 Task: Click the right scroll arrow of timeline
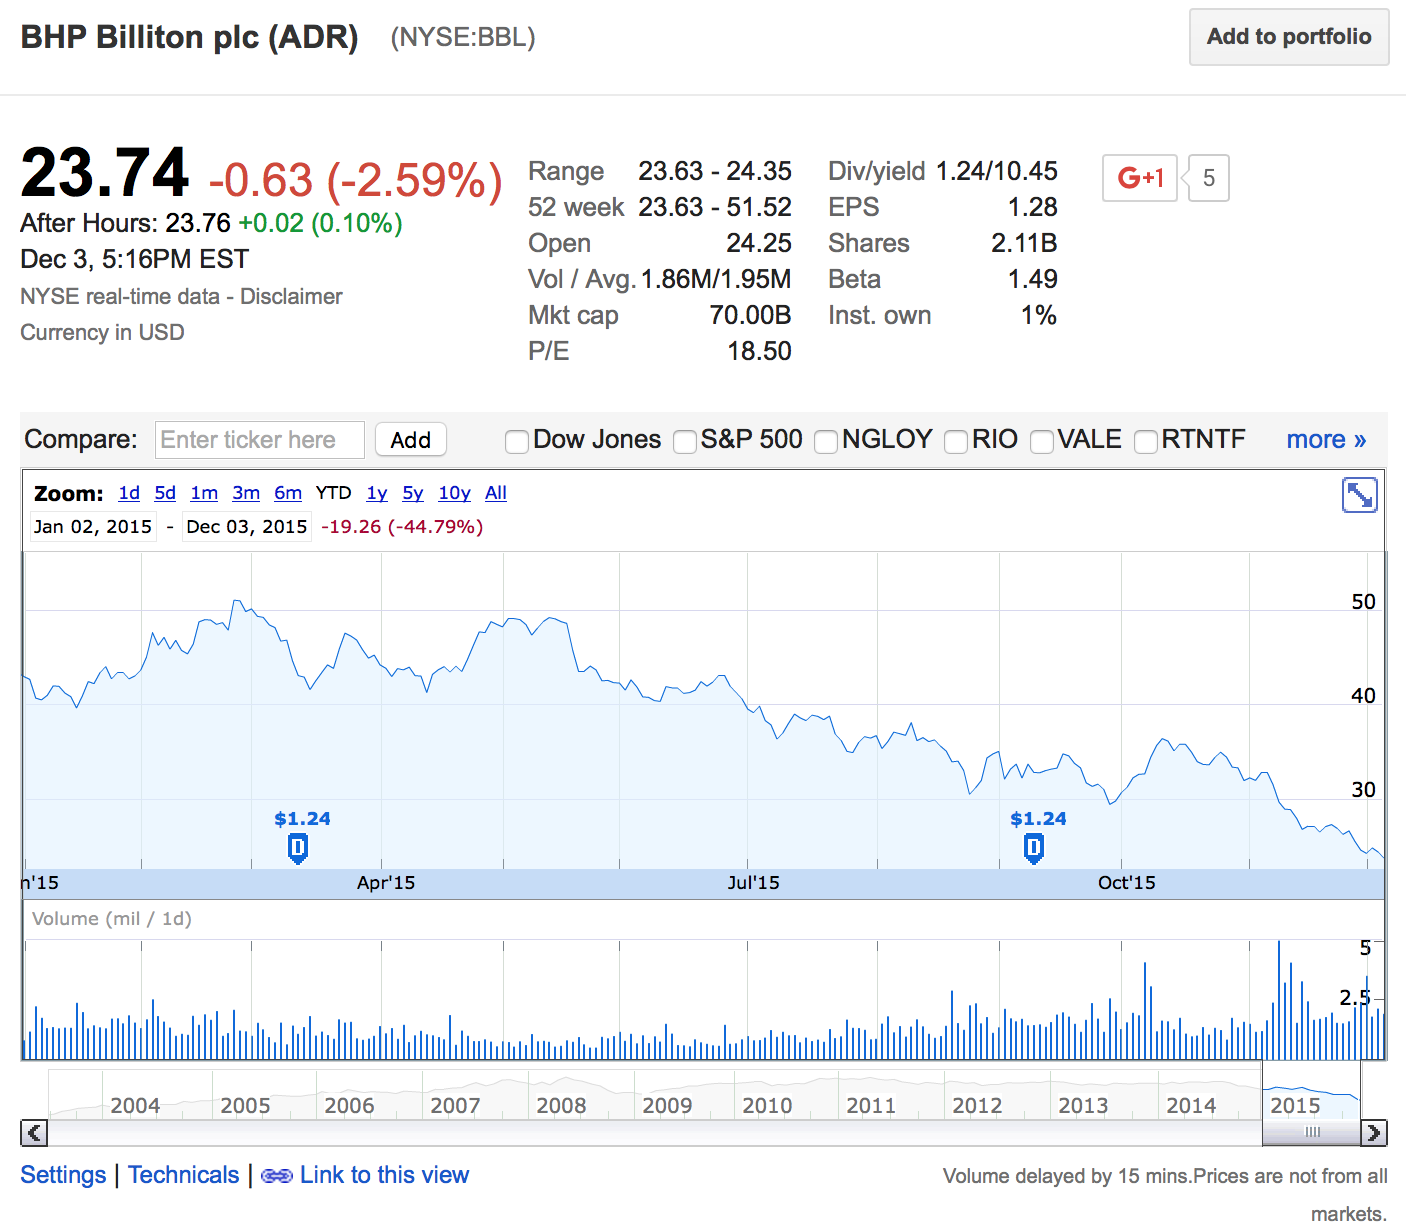[1374, 1133]
